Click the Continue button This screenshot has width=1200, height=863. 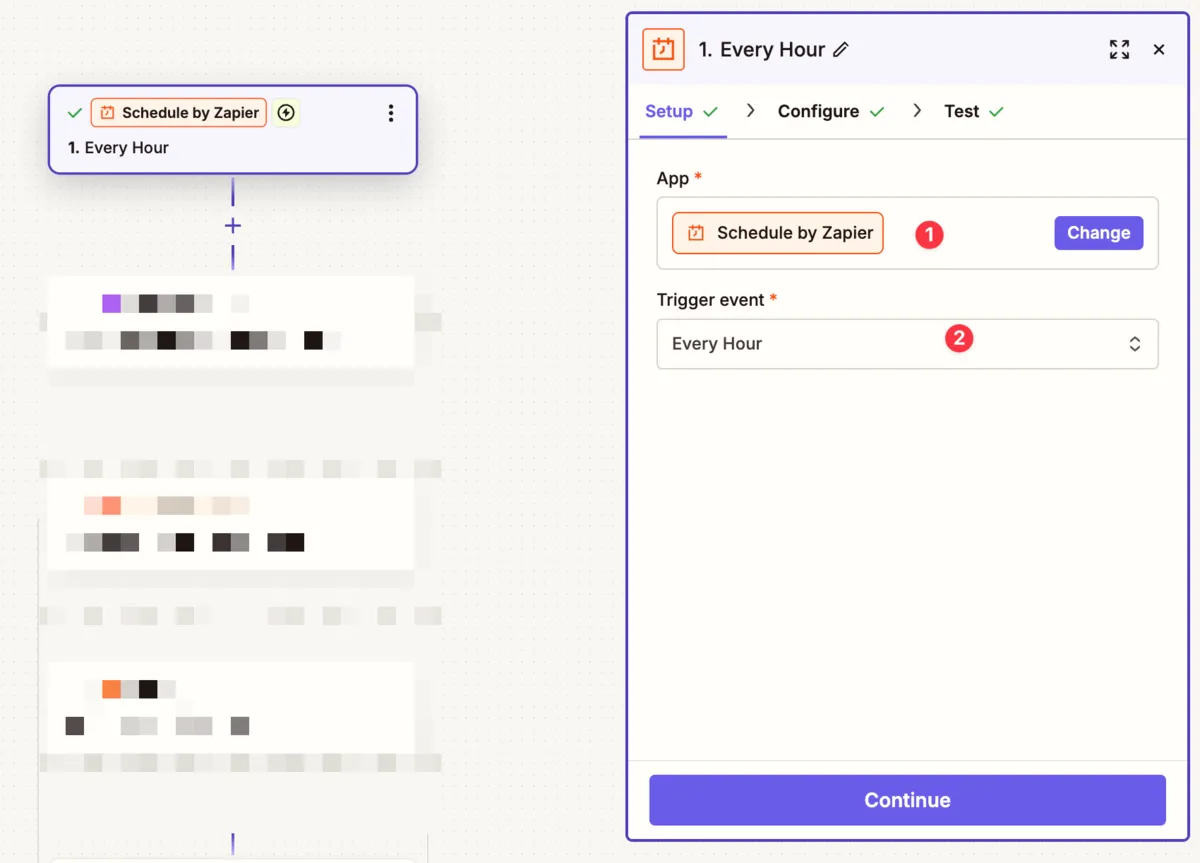click(x=907, y=800)
